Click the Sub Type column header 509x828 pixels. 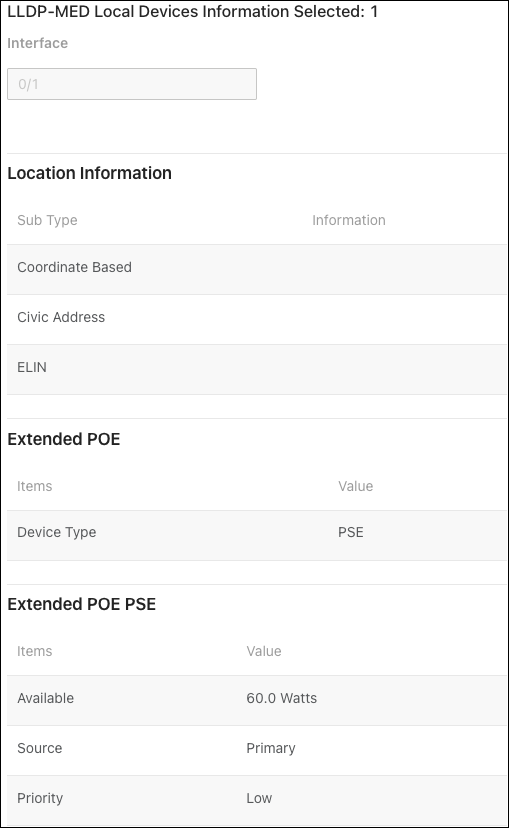click(48, 220)
